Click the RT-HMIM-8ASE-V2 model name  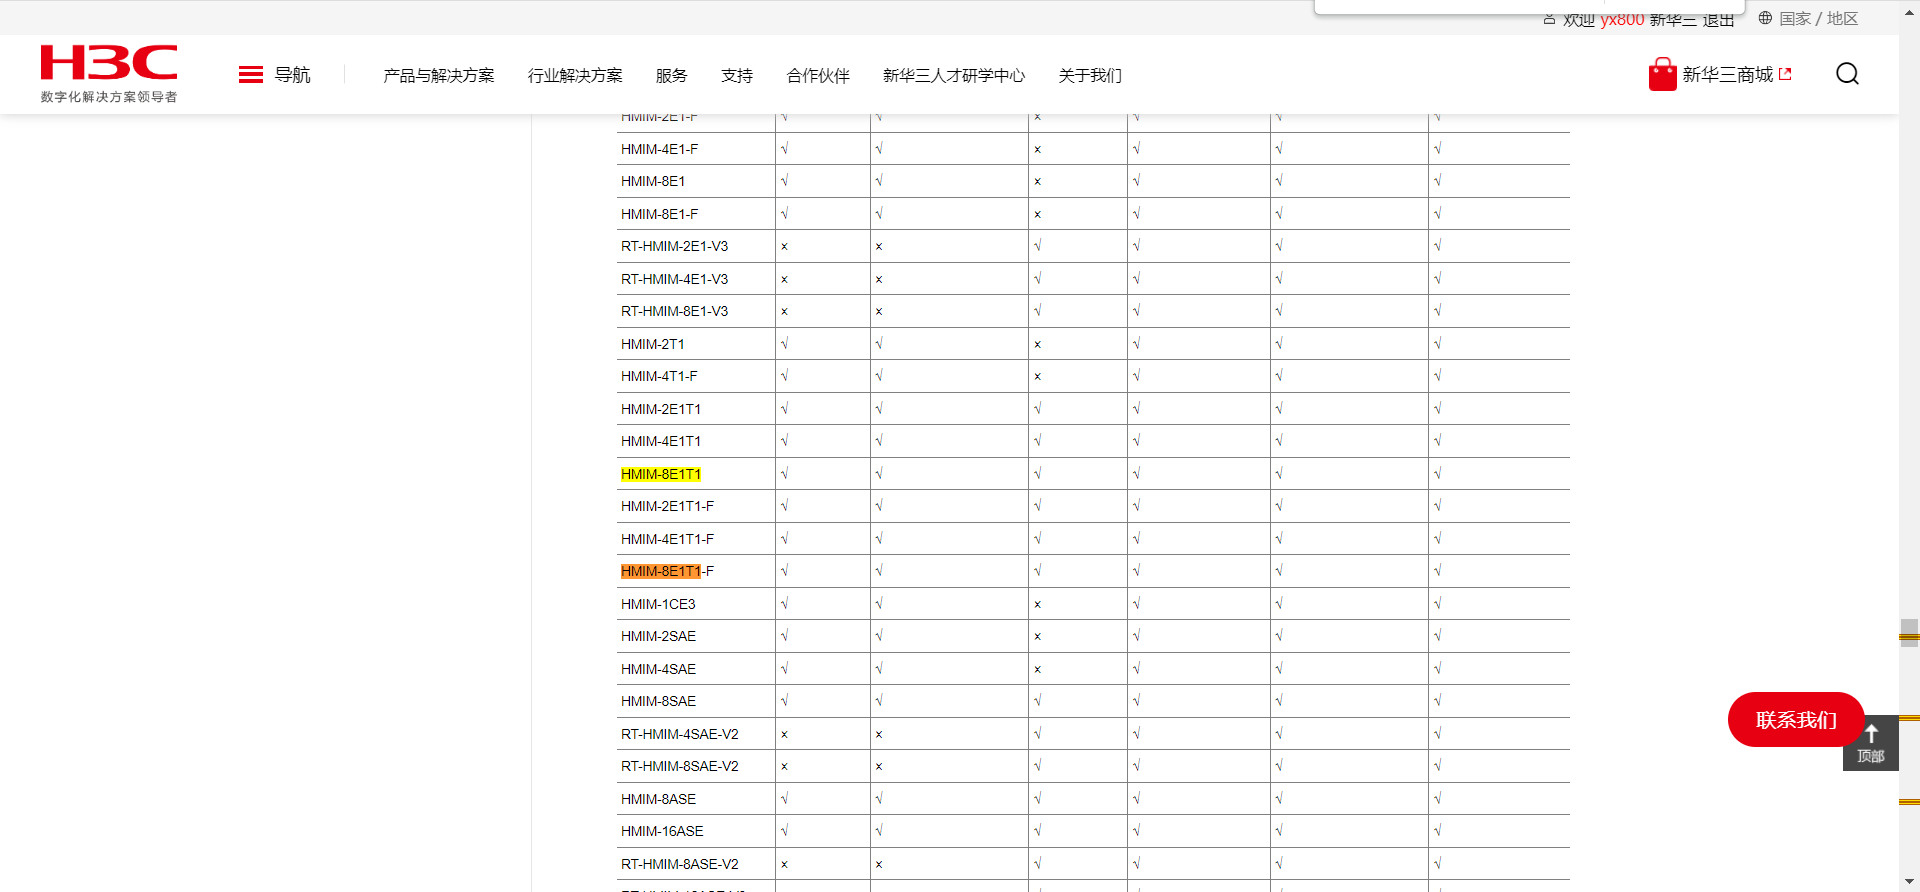[x=680, y=864]
